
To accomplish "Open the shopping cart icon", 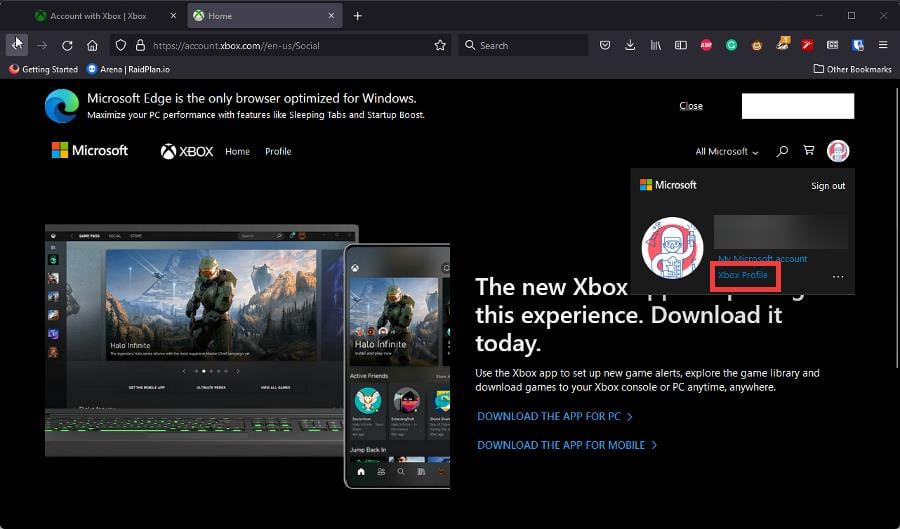I will pos(809,150).
